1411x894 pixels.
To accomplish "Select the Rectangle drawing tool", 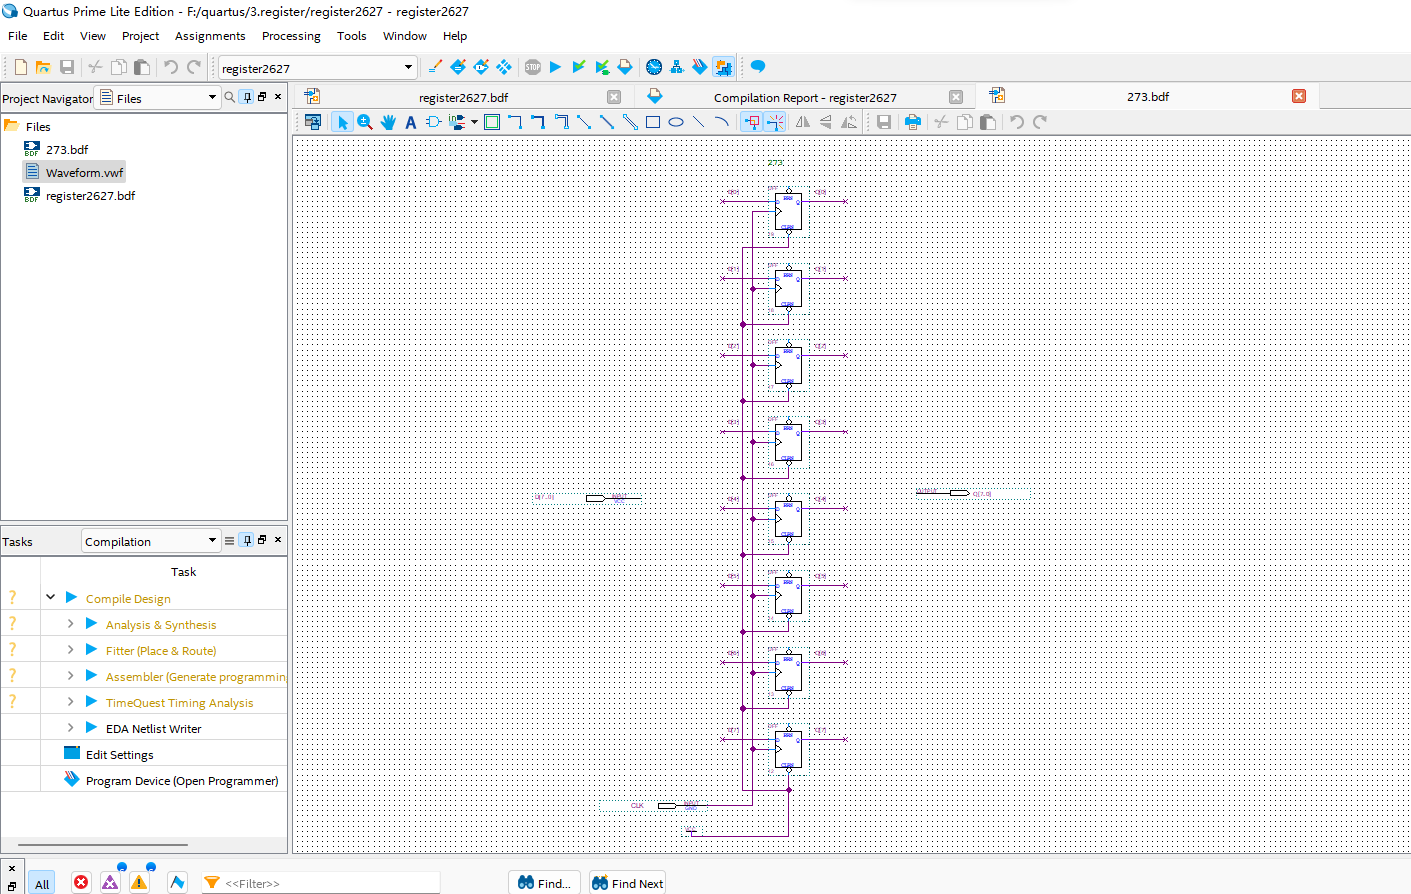I will (653, 122).
